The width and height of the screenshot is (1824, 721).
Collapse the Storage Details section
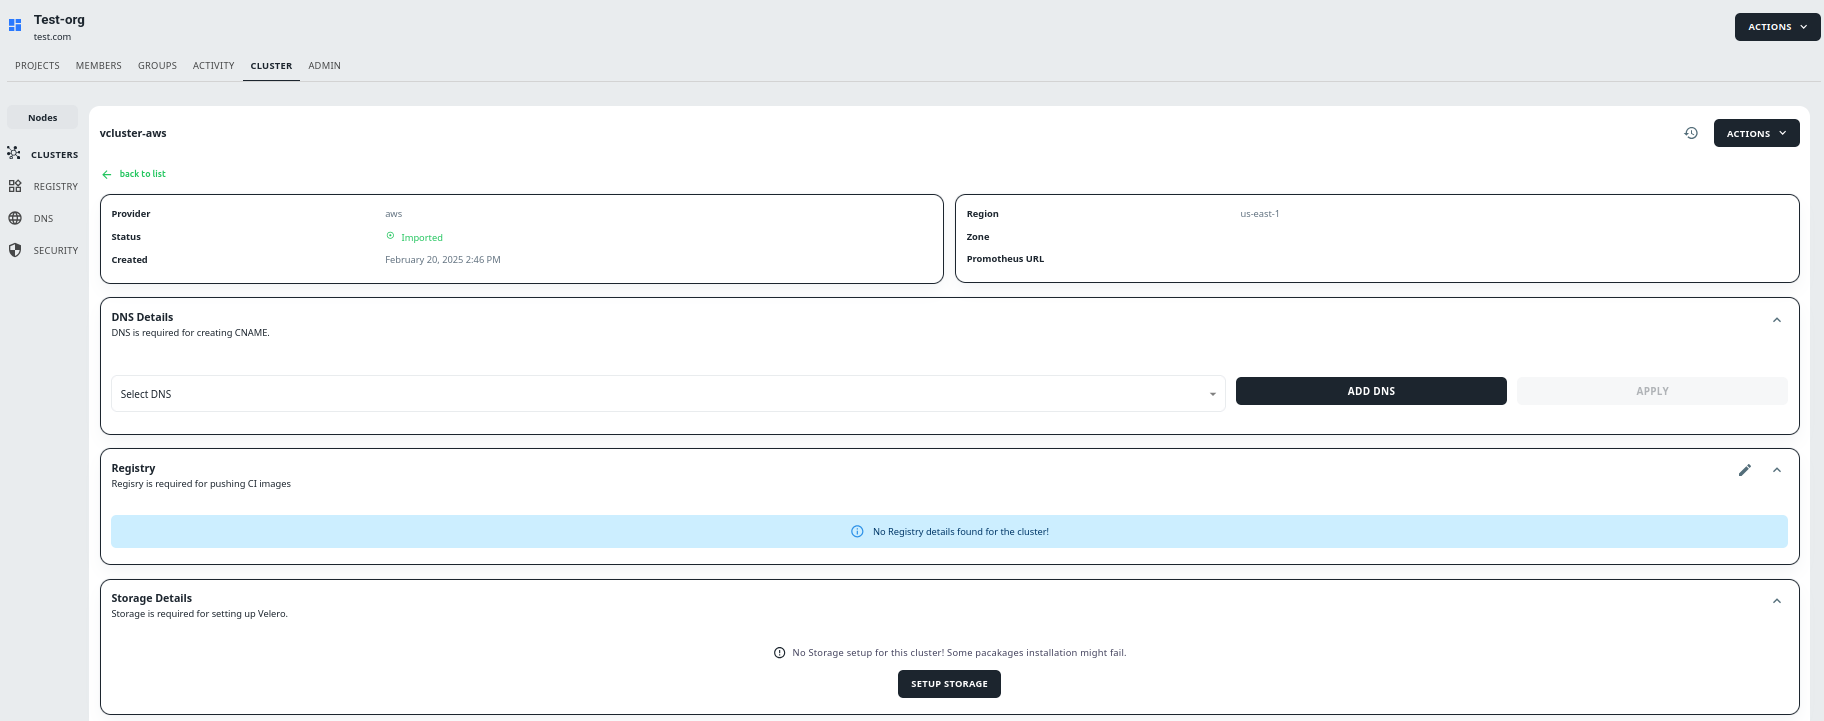coord(1777,601)
